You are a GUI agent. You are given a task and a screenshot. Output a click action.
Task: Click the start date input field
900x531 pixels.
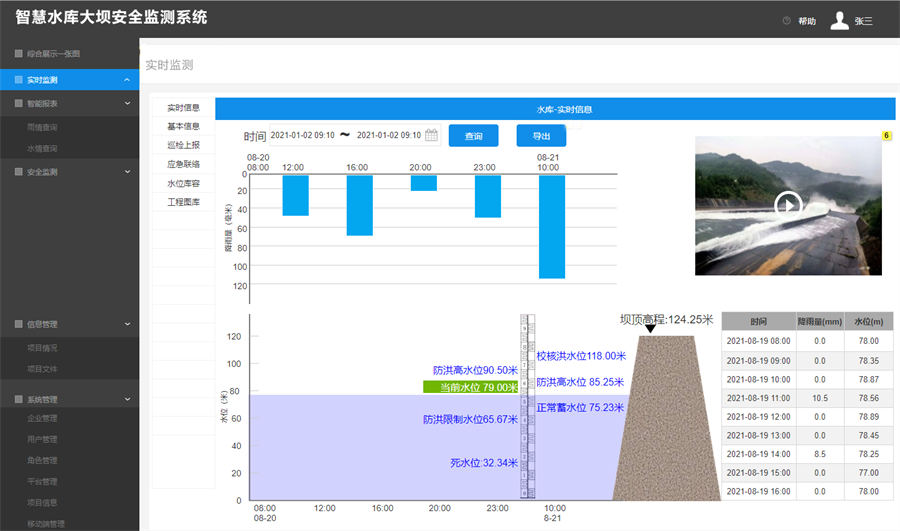click(x=302, y=136)
